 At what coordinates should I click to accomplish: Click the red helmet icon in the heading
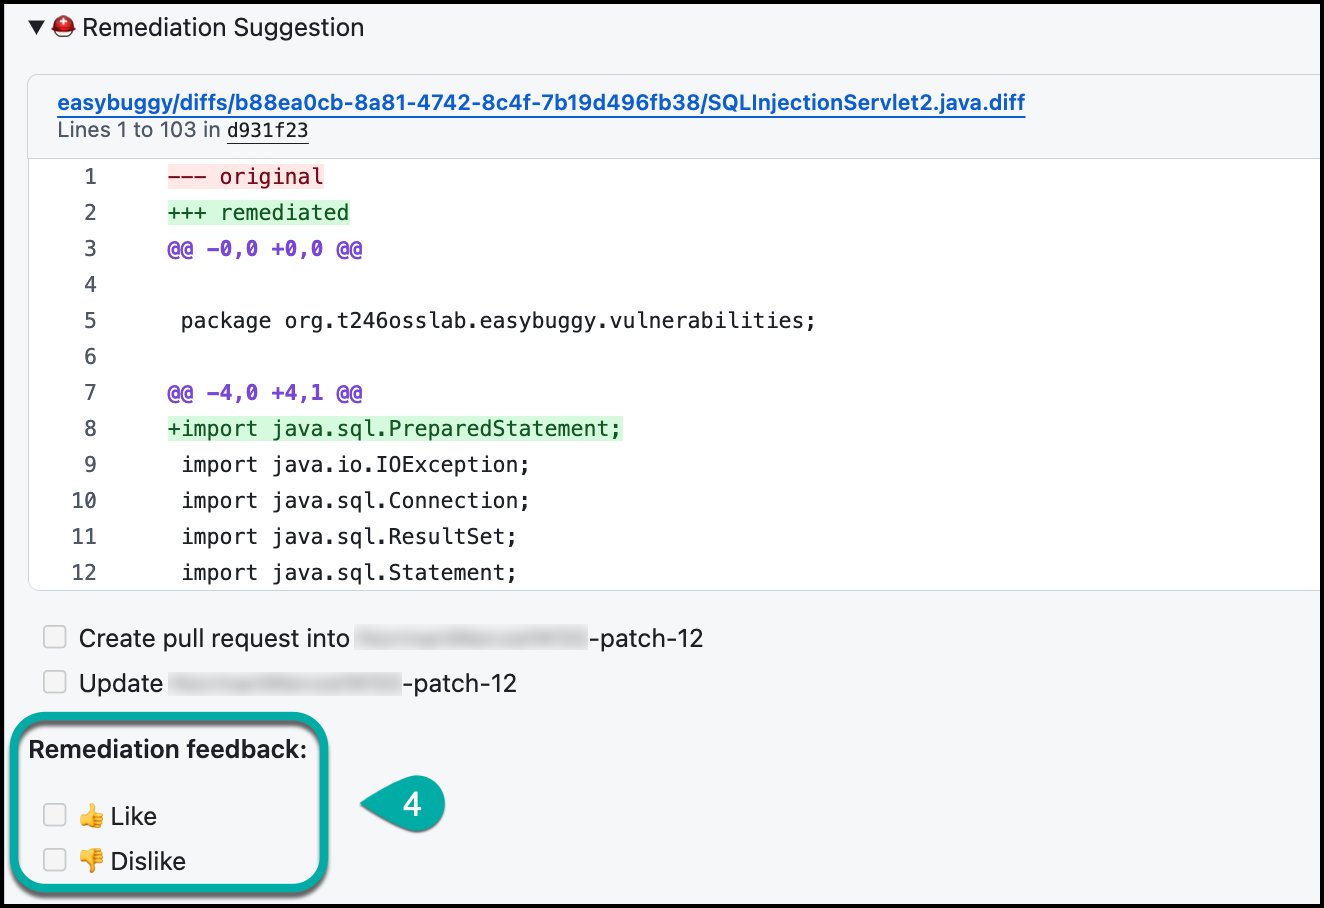coord(64,27)
